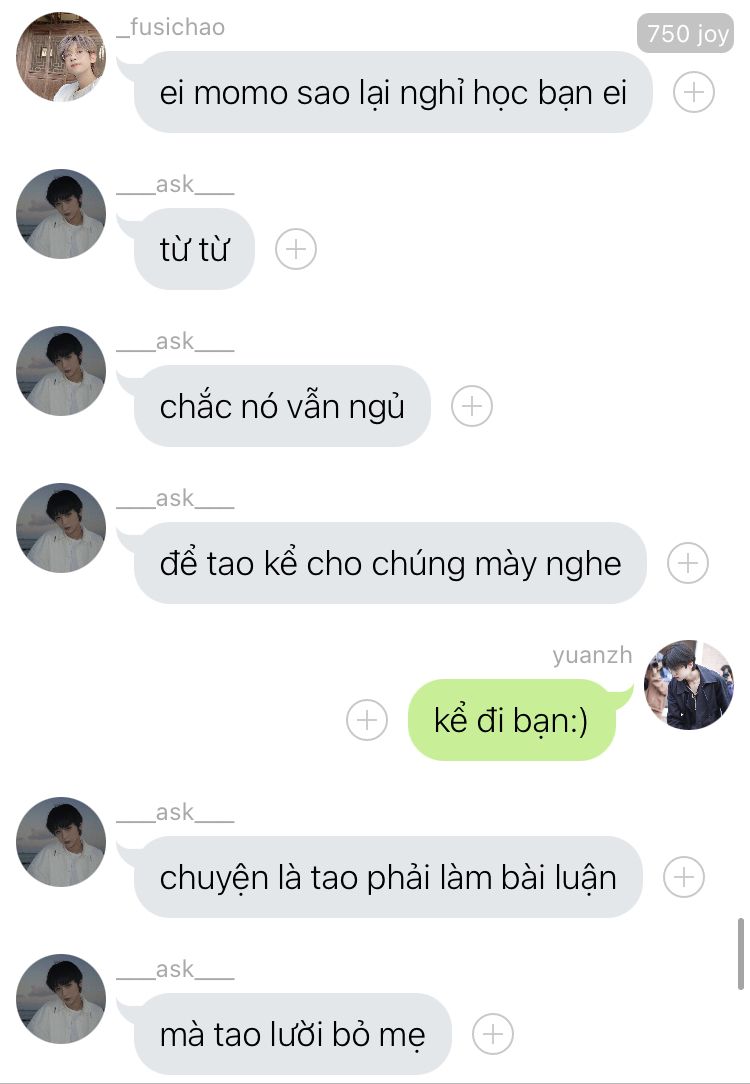Image resolution: width=750 pixels, height=1084 pixels.
Task: Open ask avatar beside "mà tao lười bỏ mẹ"
Action: point(61,998)
